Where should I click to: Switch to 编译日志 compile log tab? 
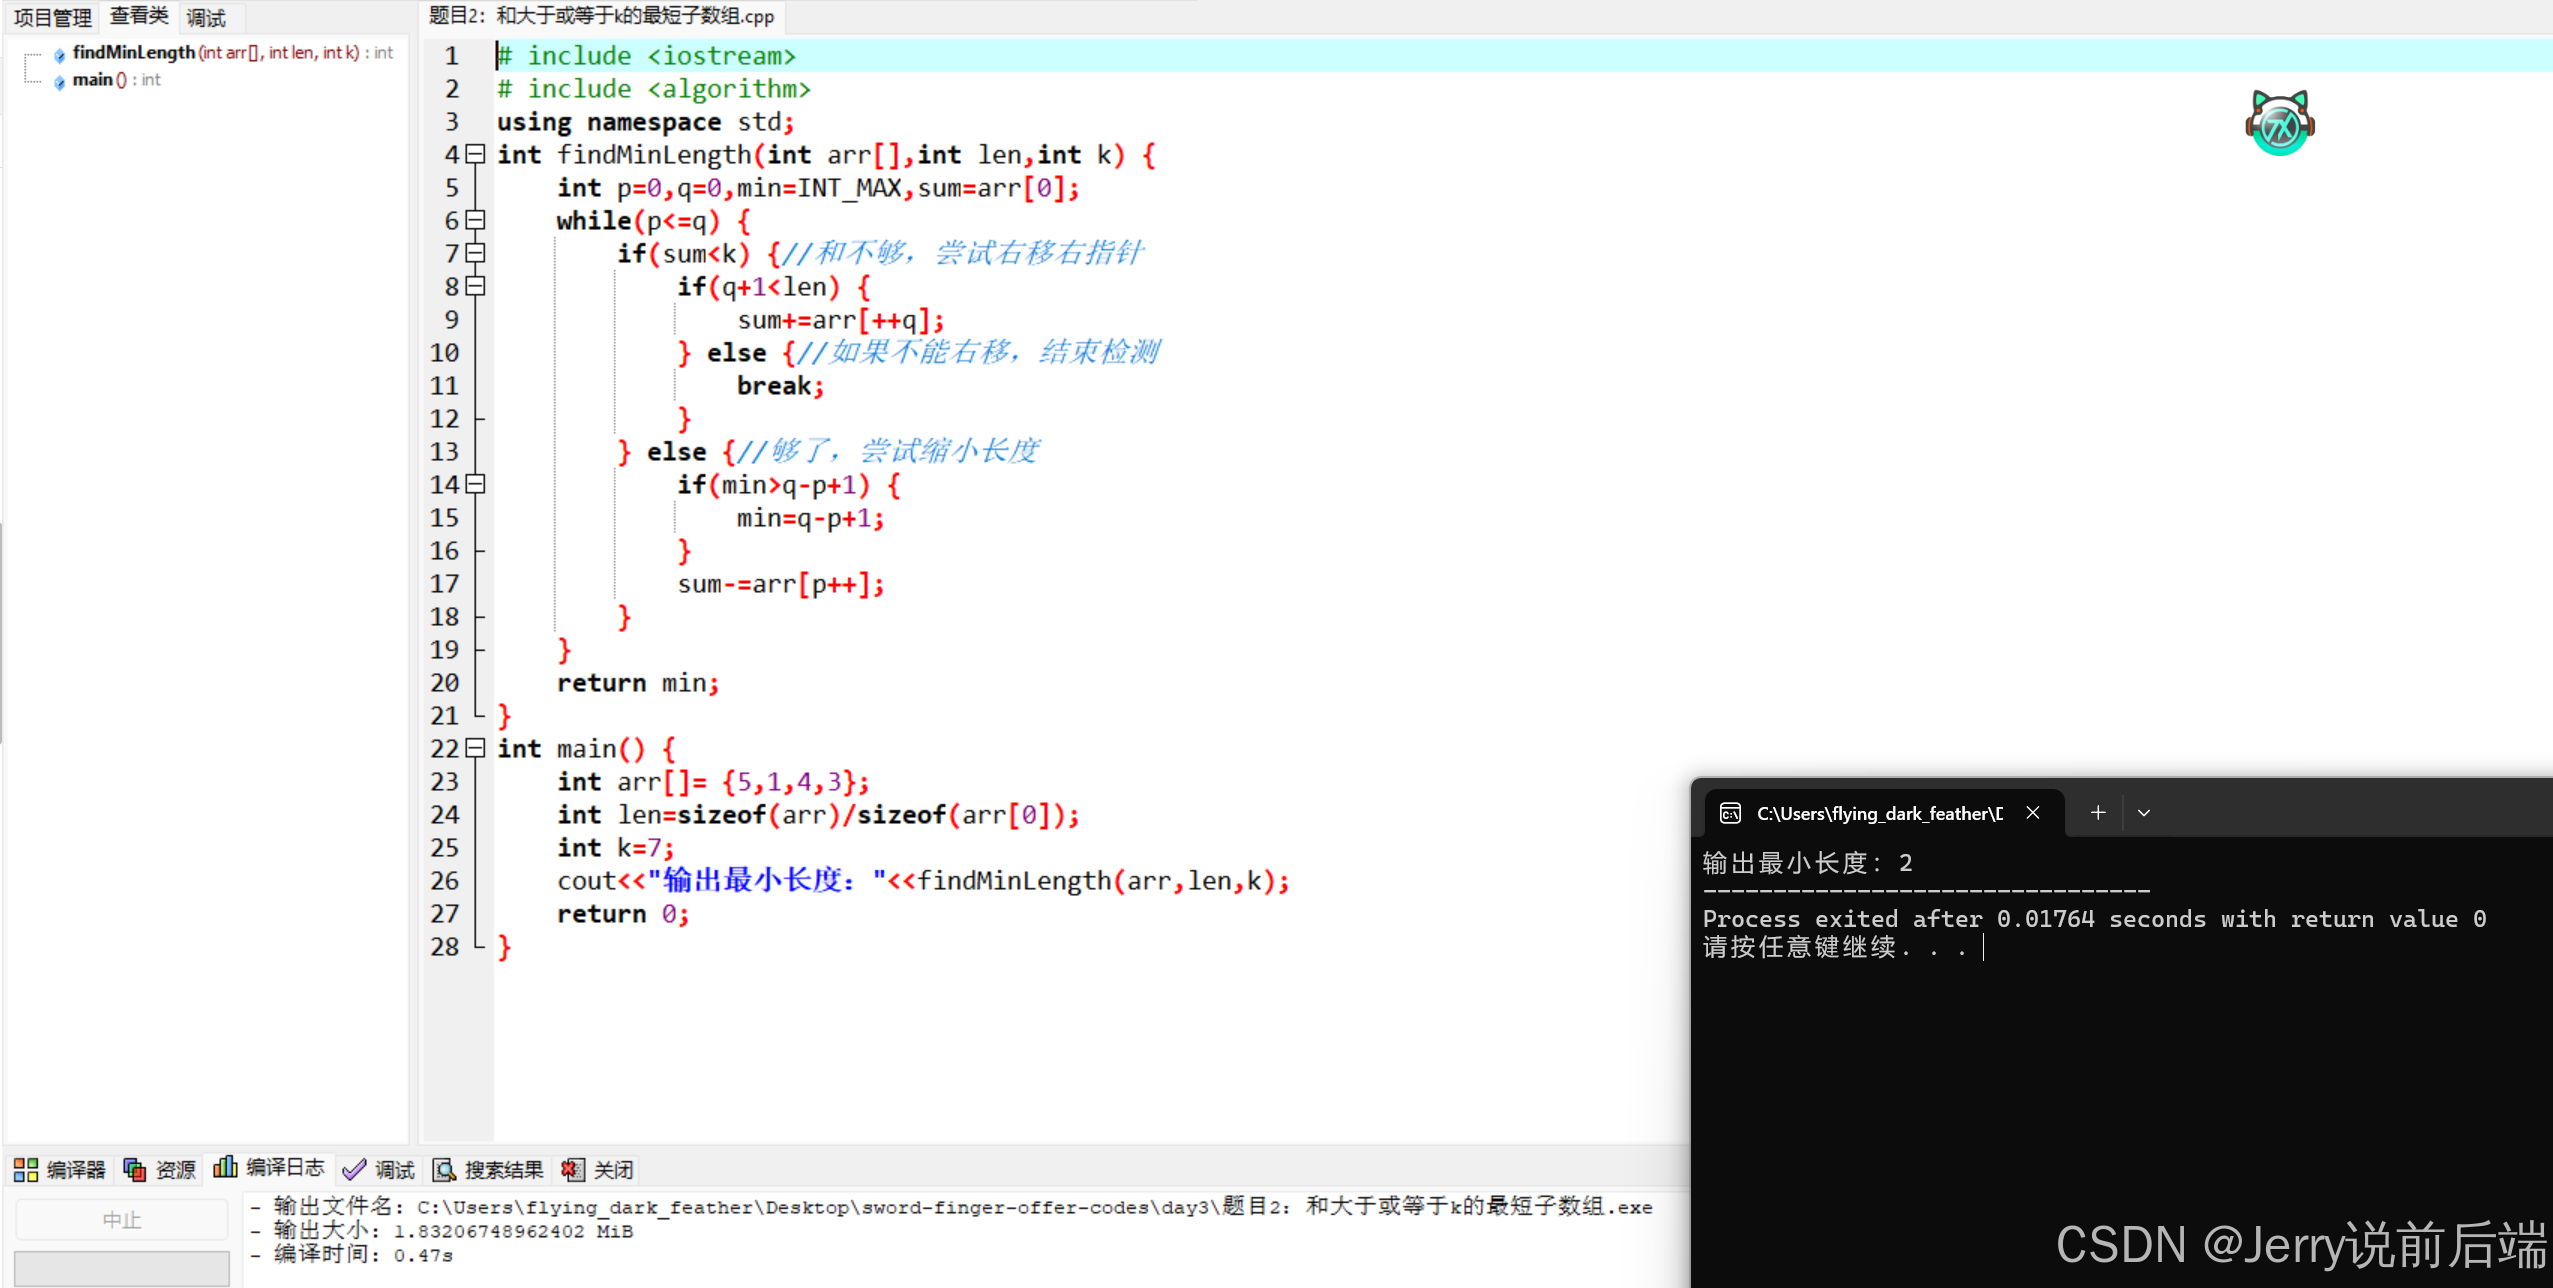[x=269, y=1167]
